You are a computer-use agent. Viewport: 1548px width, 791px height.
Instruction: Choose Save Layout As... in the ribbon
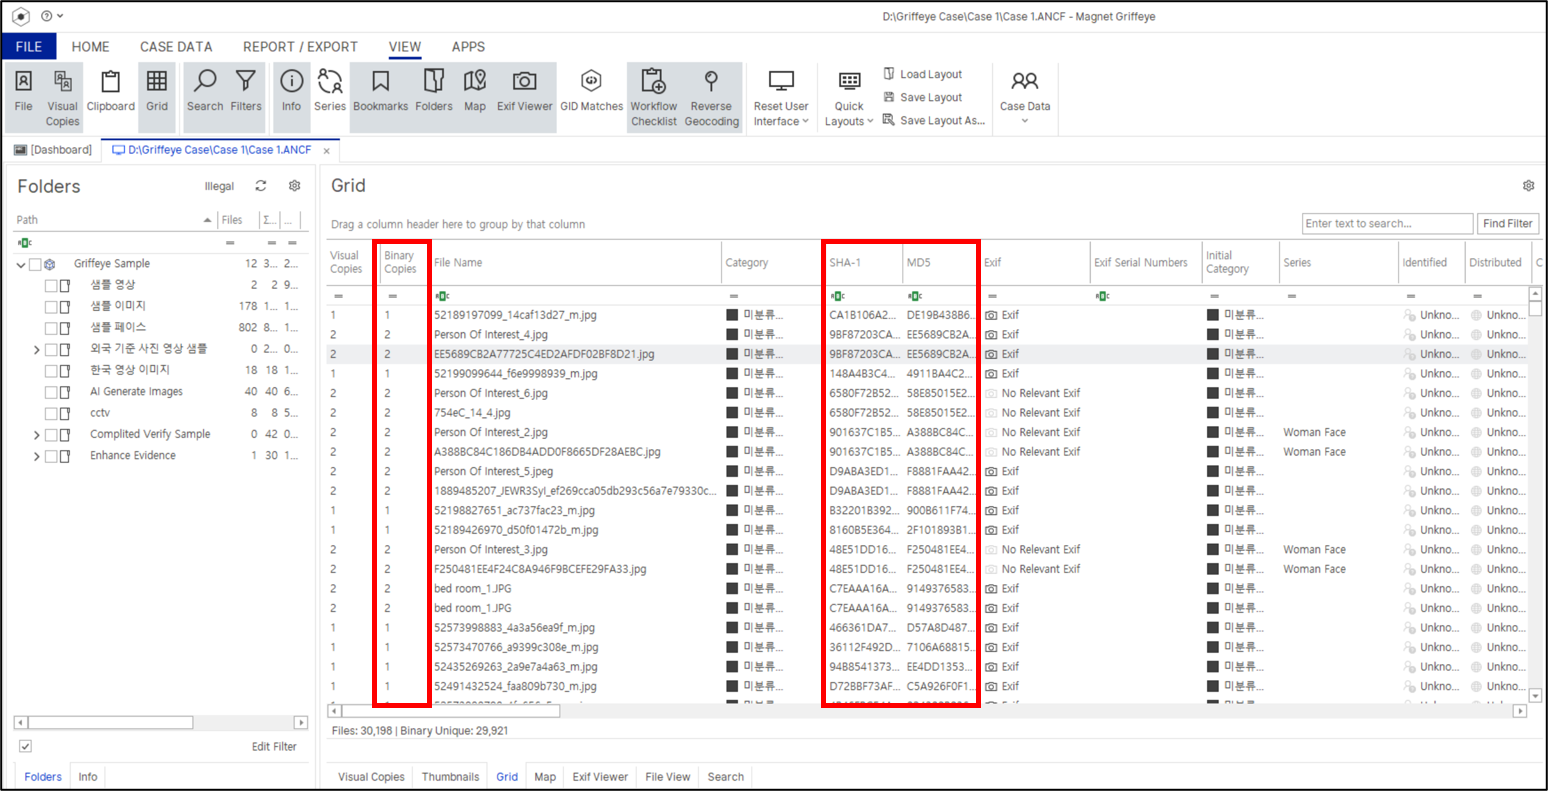[x=934, y=120]
